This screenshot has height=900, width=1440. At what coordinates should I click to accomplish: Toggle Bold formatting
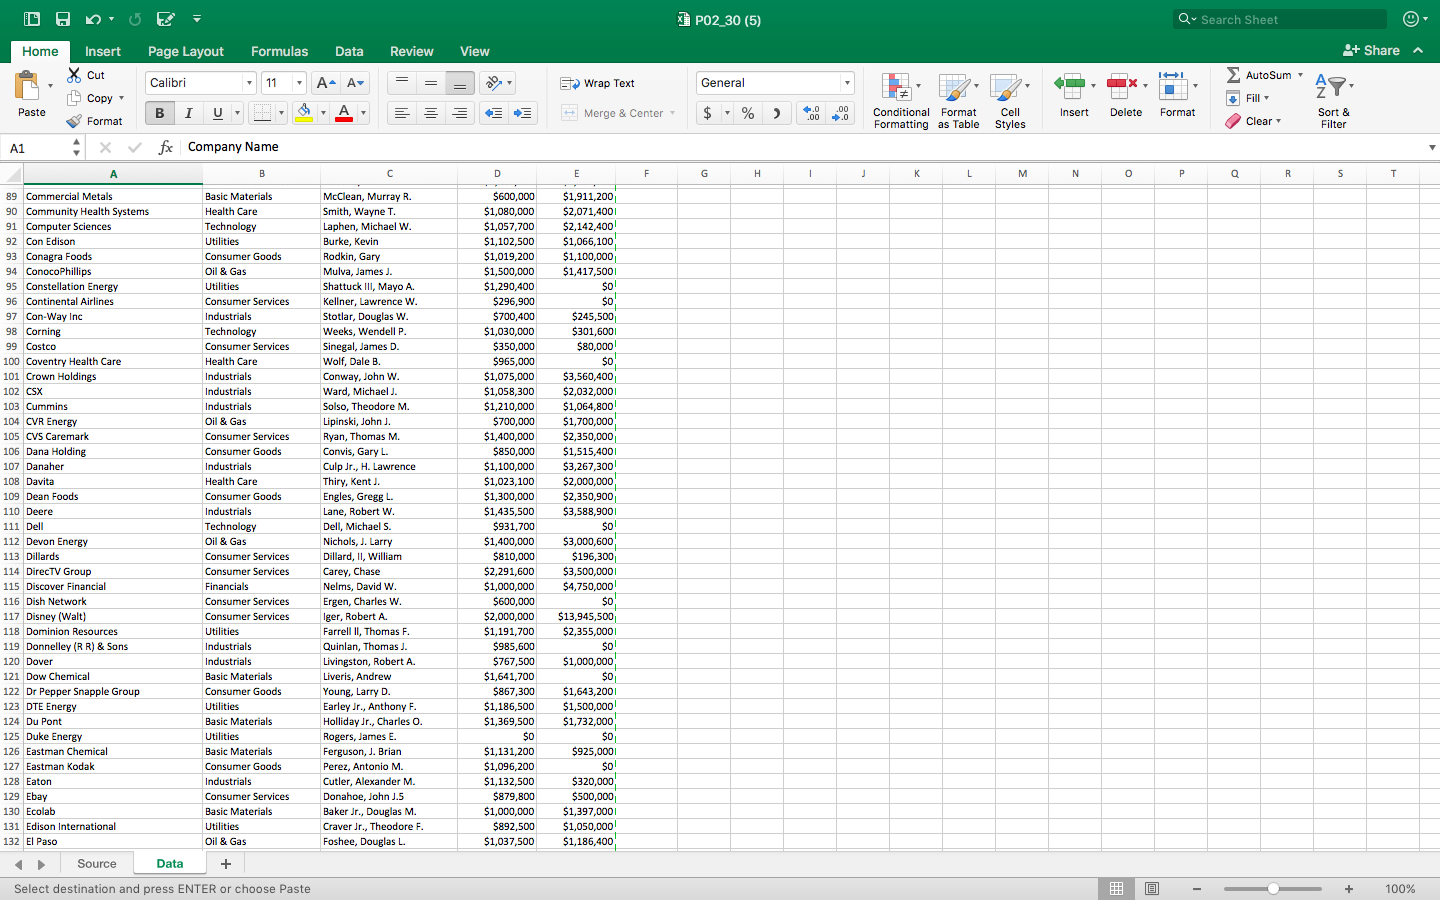159,113
